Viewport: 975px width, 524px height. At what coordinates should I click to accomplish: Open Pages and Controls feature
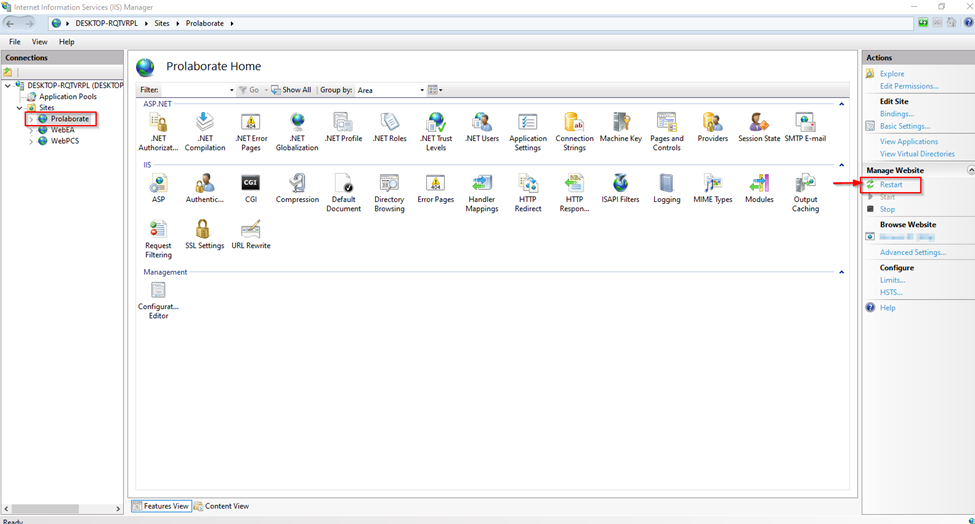coord(667,131)
